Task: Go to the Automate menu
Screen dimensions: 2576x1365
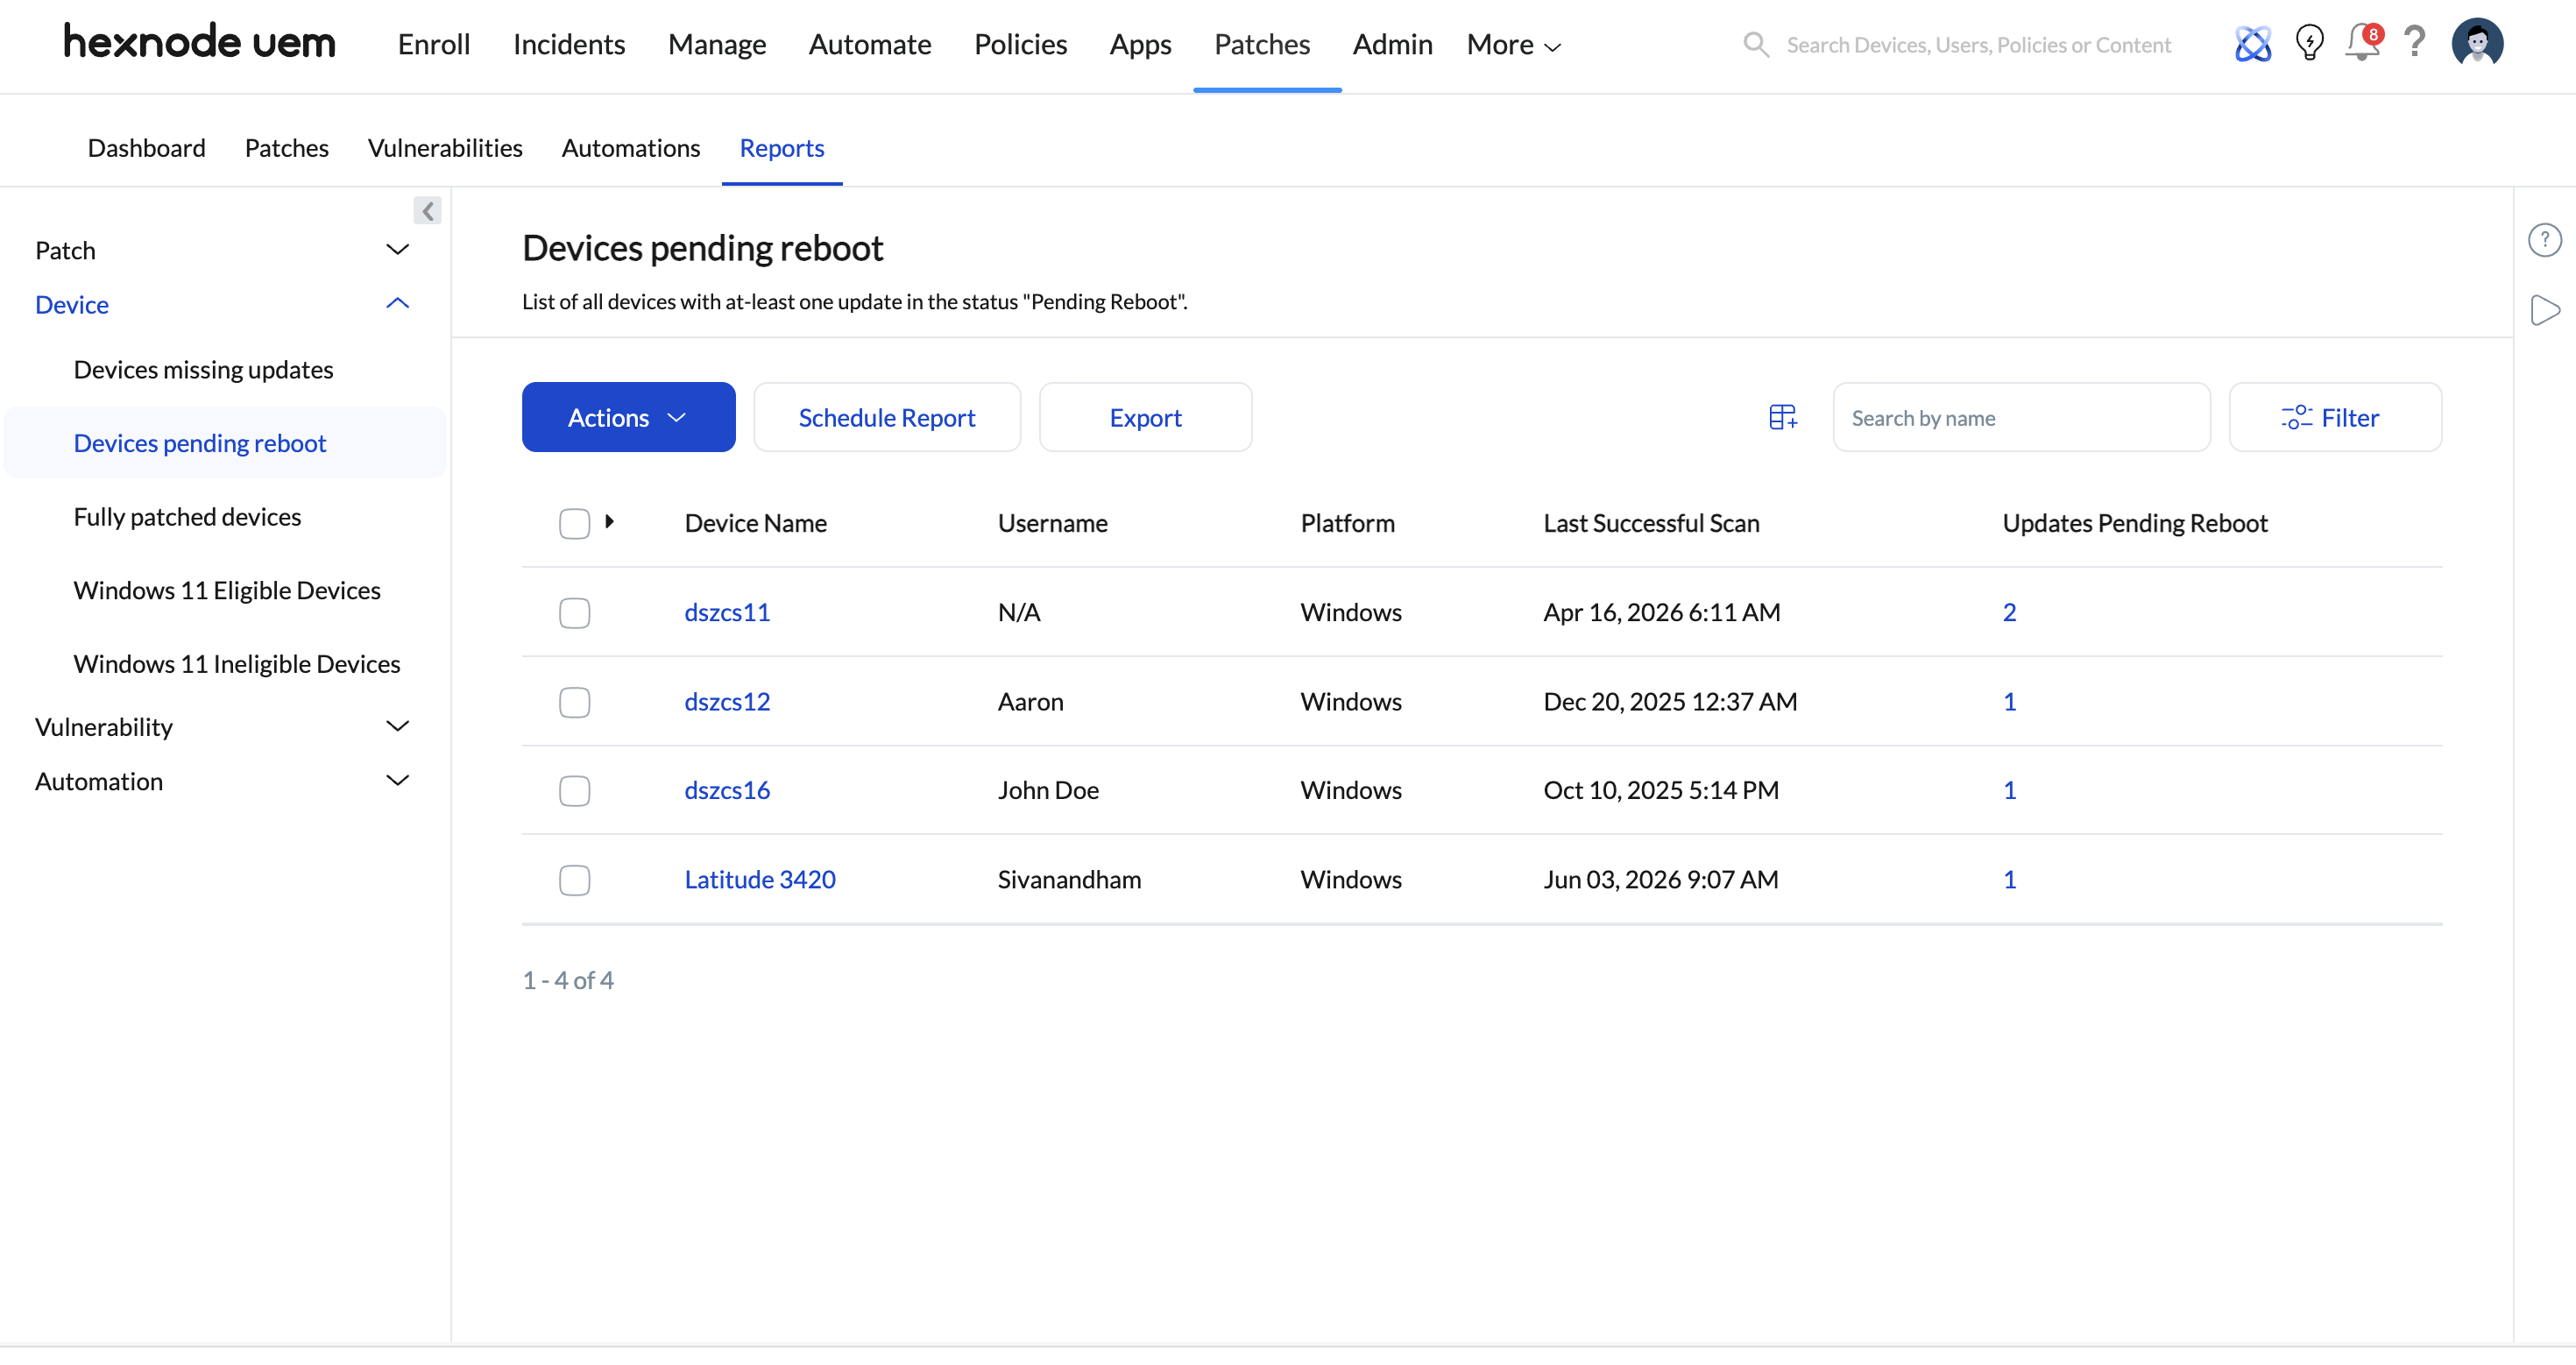Action: [870, 44]
